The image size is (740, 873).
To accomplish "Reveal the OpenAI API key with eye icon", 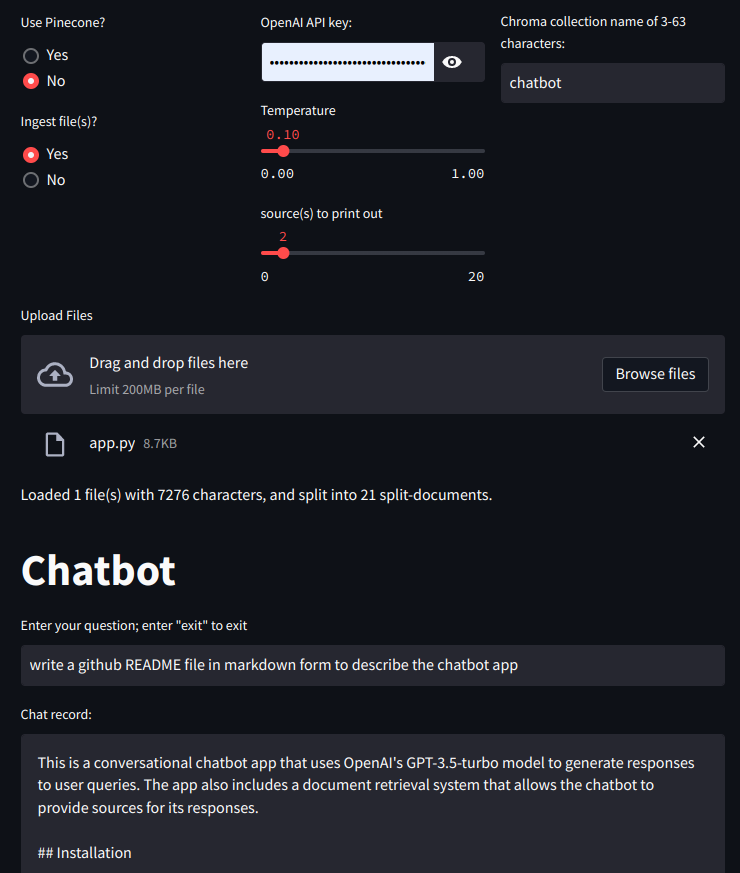I will tap(452, 62).
